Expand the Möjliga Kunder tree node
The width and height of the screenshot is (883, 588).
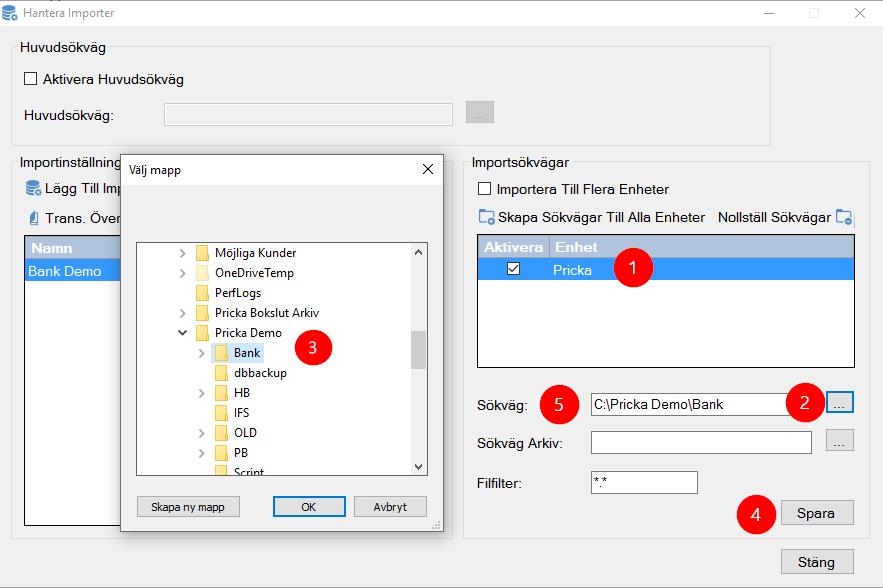pyautogui.click(x=182, y=253)
